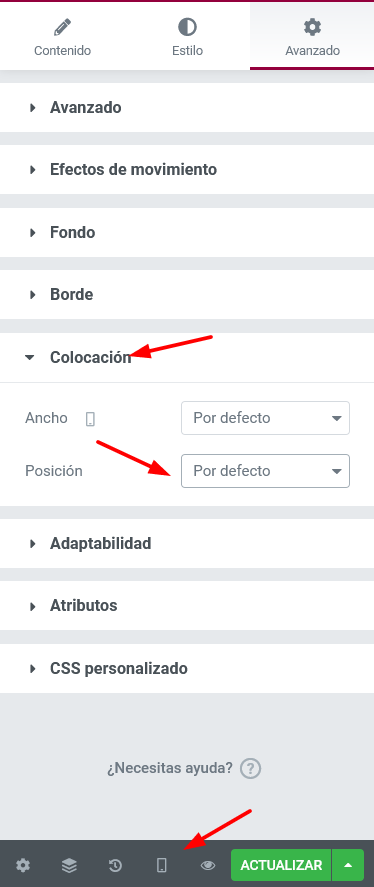Select device icon next to Ancho

(91, 419)
